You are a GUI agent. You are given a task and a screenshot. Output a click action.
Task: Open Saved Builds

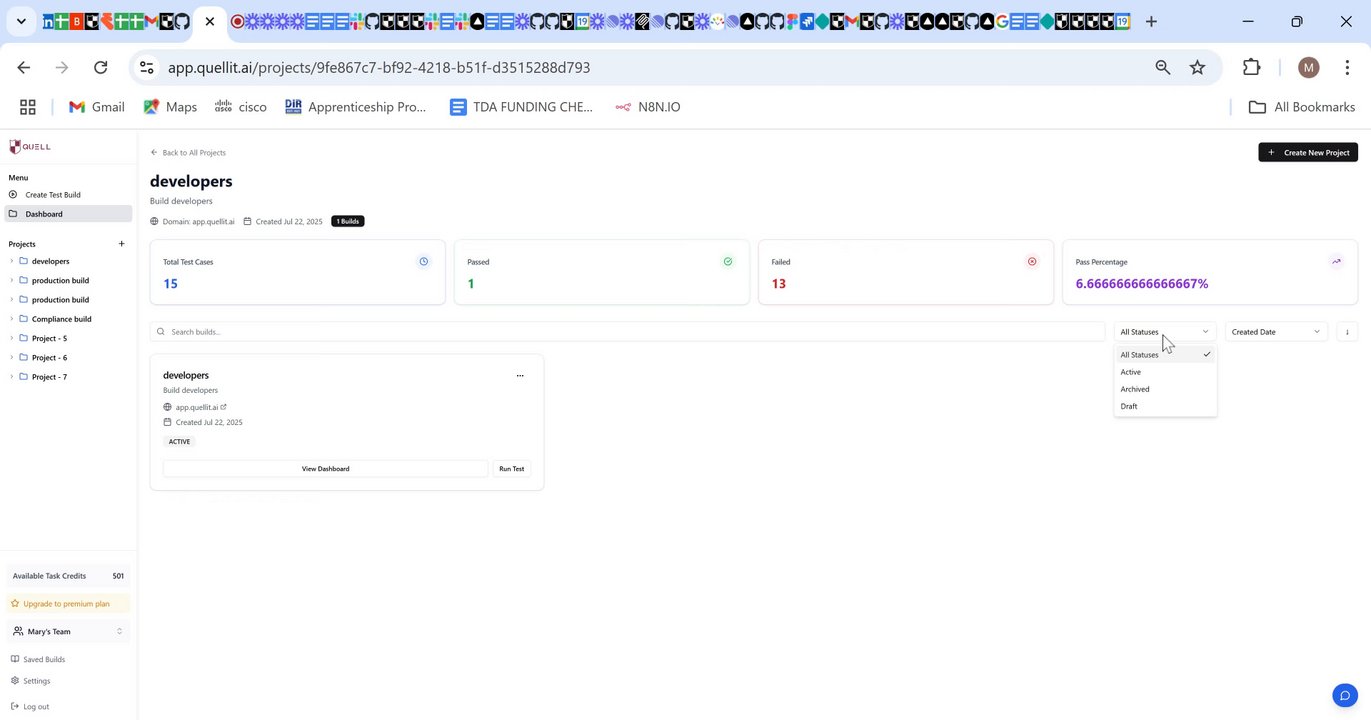tap(38, 660)
